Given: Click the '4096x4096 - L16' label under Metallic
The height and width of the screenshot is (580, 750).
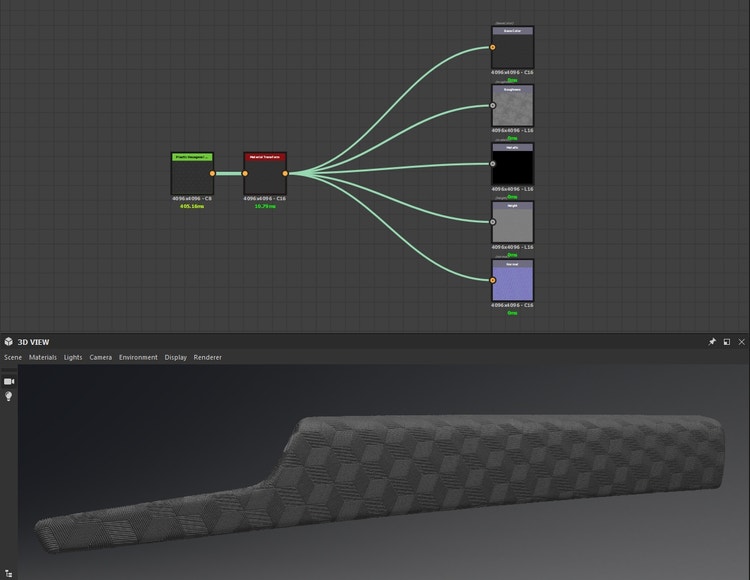Looking at the screenshot, I should (512, 189).
